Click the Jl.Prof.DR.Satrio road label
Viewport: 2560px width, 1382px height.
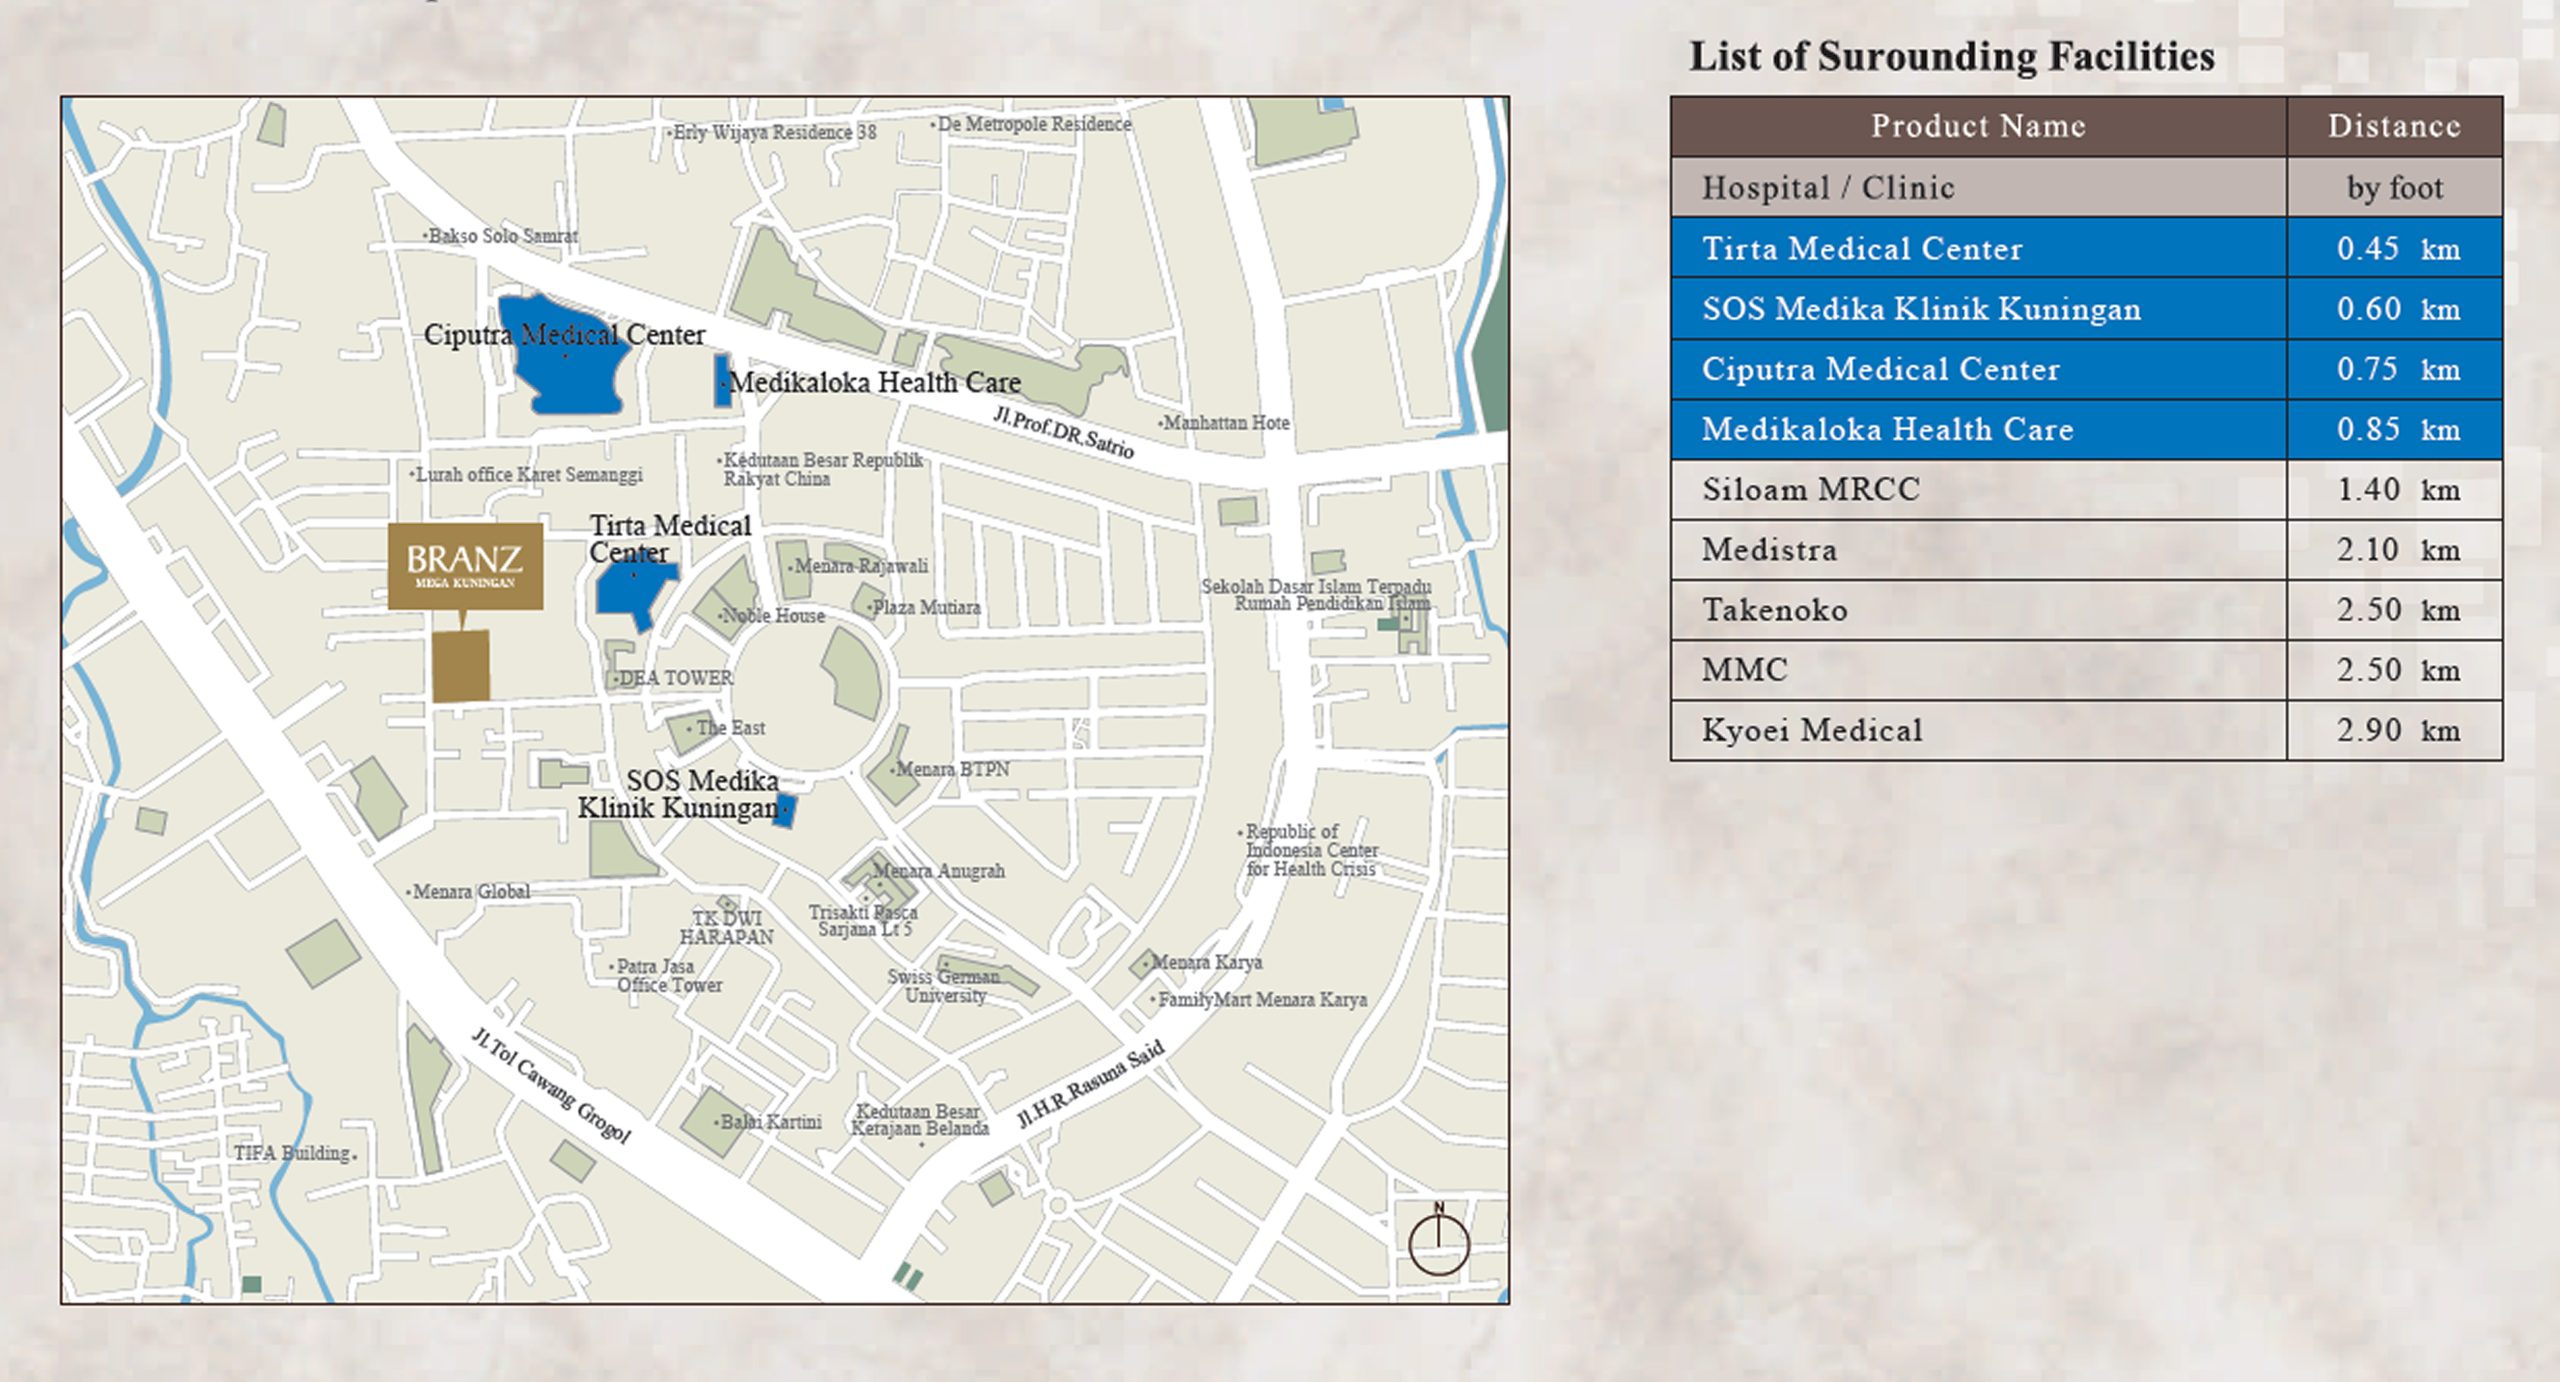[1064, 433]
